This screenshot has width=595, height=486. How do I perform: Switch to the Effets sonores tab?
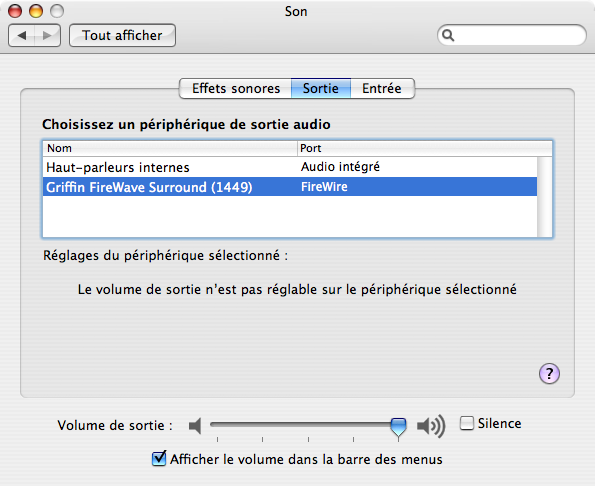[x=236, y=88]
